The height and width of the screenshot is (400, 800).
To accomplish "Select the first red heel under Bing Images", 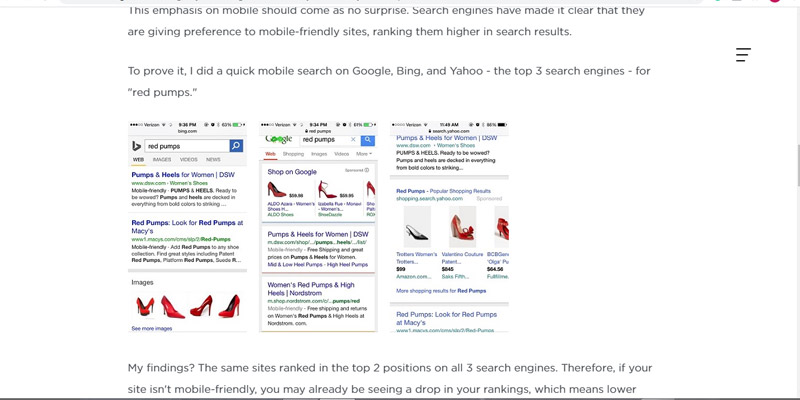I will [x=145, y=306].
